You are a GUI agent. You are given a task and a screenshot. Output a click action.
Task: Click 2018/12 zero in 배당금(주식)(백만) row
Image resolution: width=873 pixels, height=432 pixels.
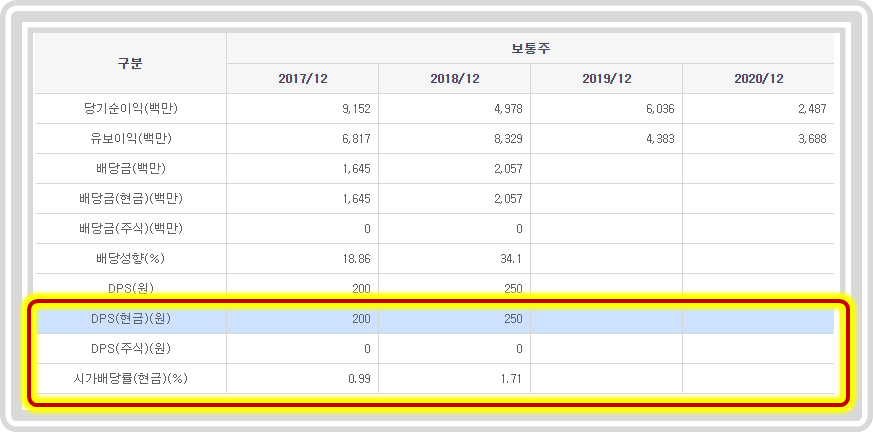click(519, 229)
